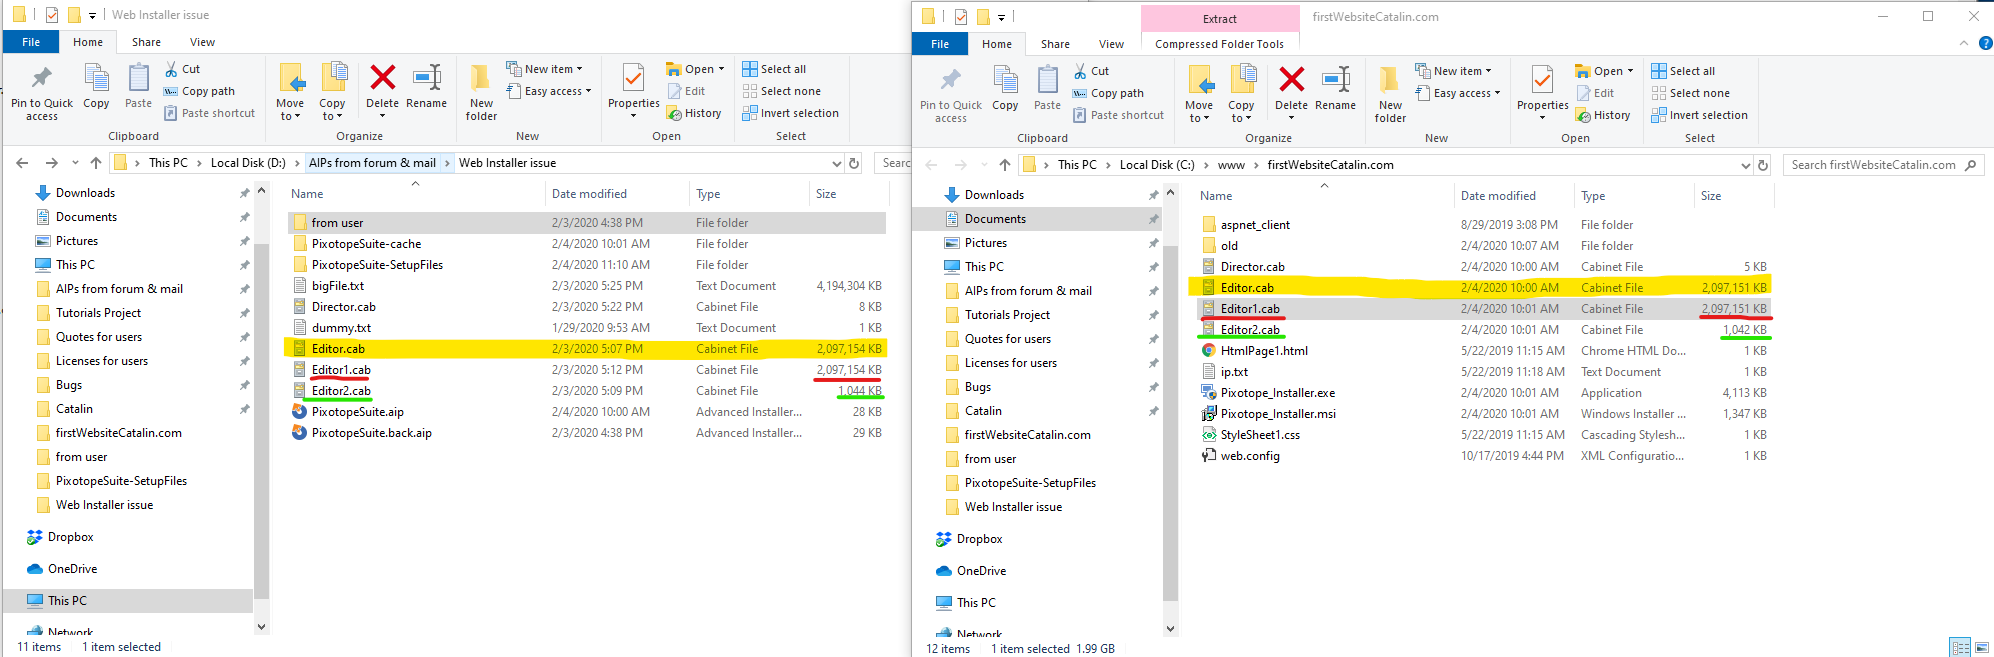
Task: Refresh the firstWebsiteCatalin.com folder view
Action: point(1763,165)
